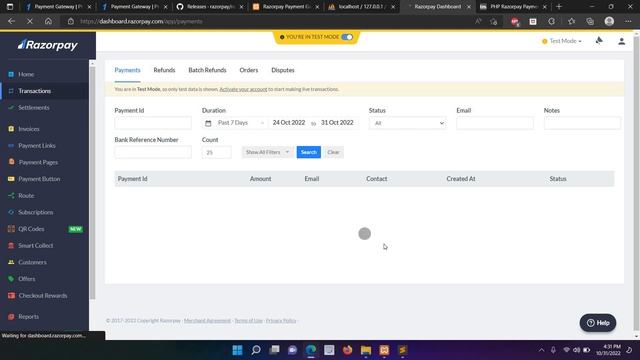The height and width of the screenshot is (360, 640).
Task: Open Home in the sidebar
Action: point(26,74)
